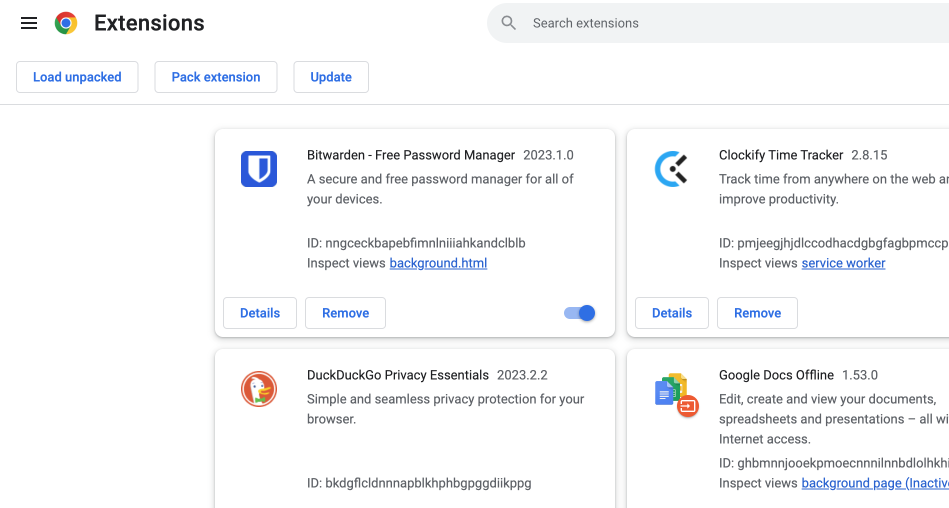Screen dimensions: 949x508
Task: Click the Google Docs Offline ID text
Action: click(834, 463)
